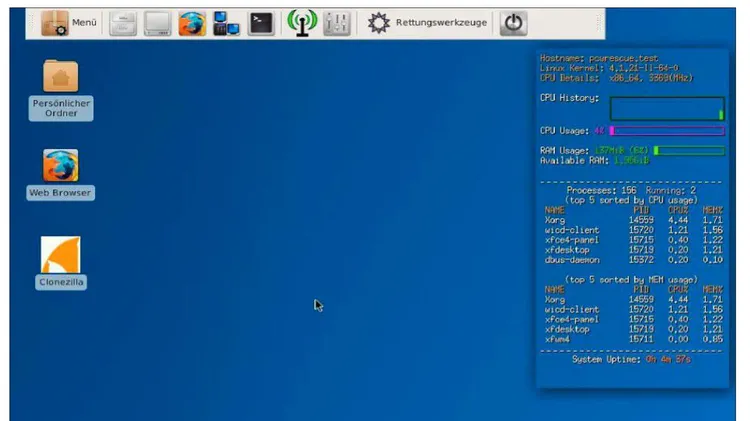Open the Persönlicher Ordner desktop folder
The image size is (750, 421).
pyautogui.click(x=61, y=89)
